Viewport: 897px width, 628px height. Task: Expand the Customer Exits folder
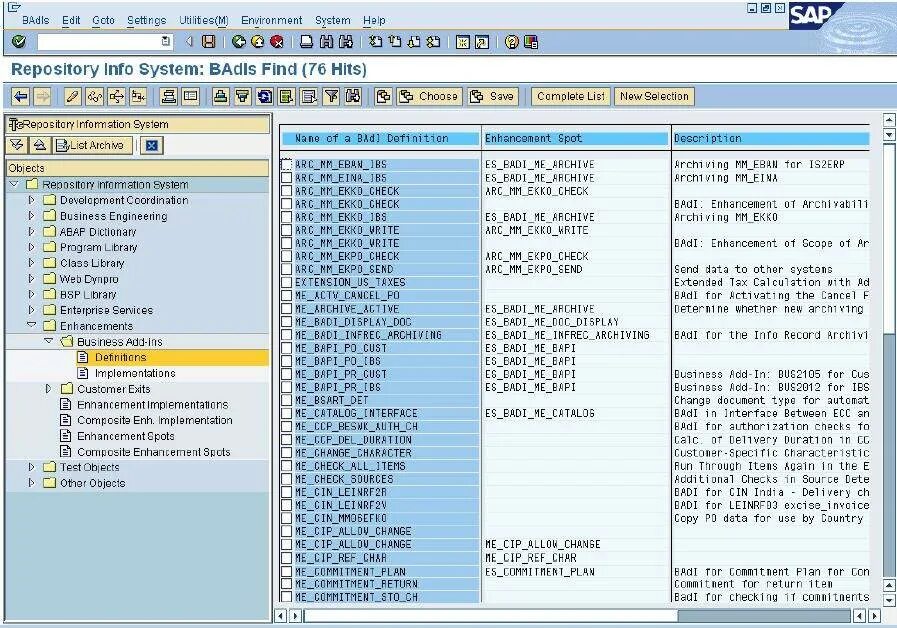pos(49,388)
